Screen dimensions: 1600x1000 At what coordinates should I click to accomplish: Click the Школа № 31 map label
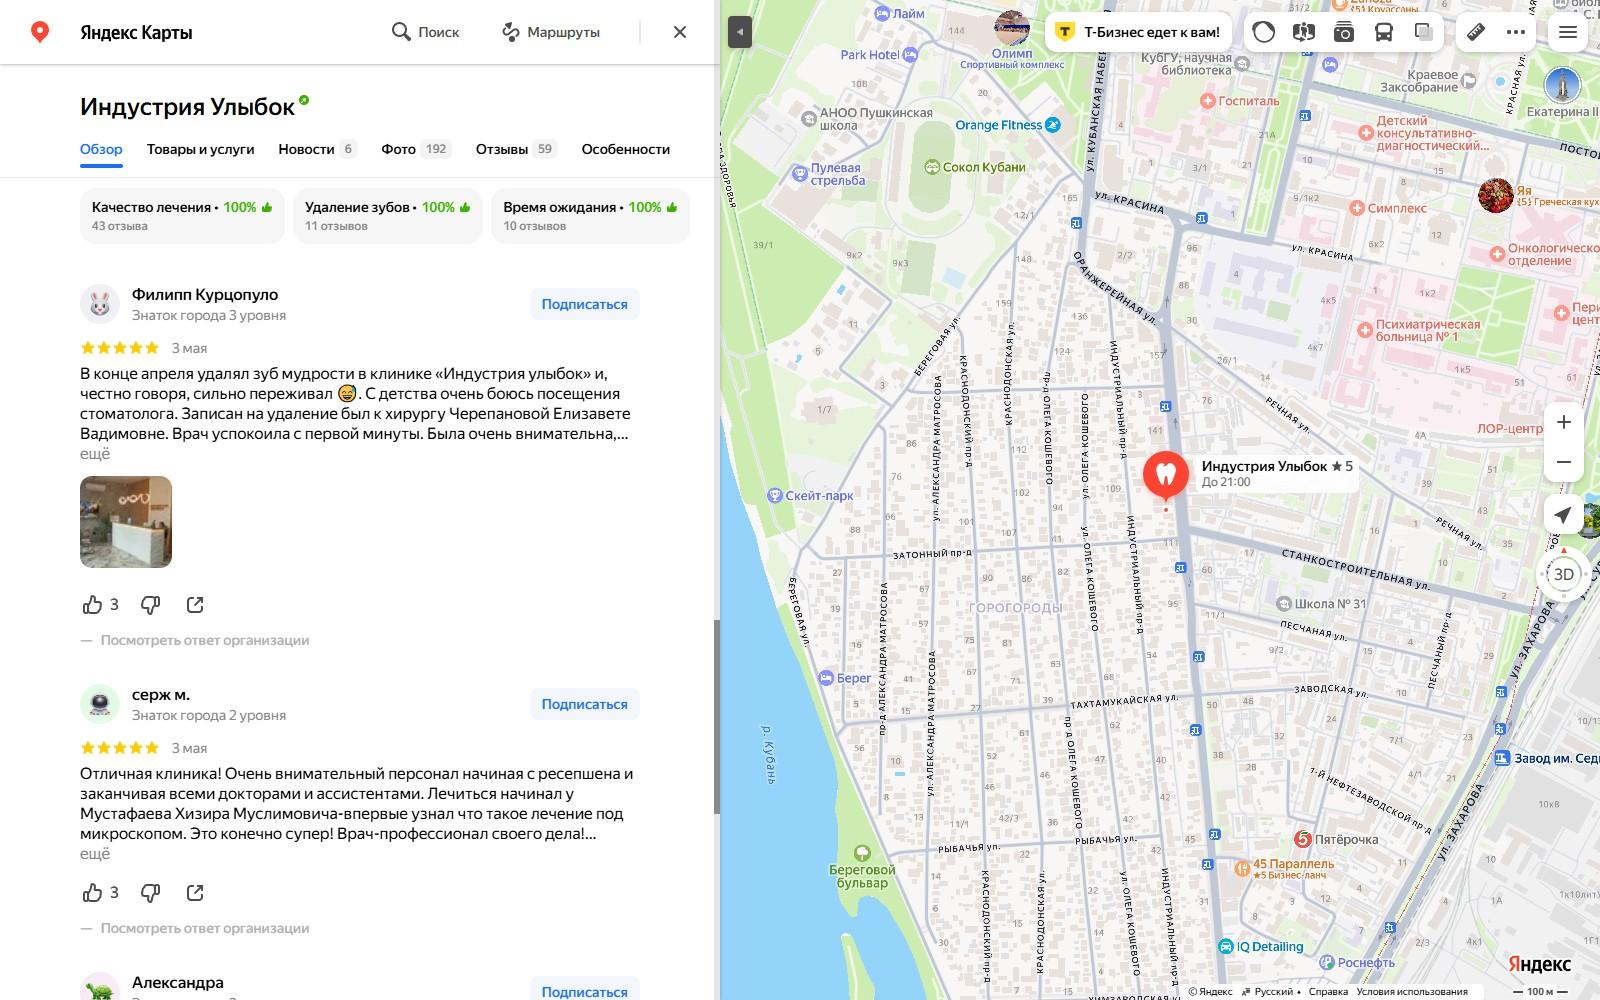coord(1321,604)
